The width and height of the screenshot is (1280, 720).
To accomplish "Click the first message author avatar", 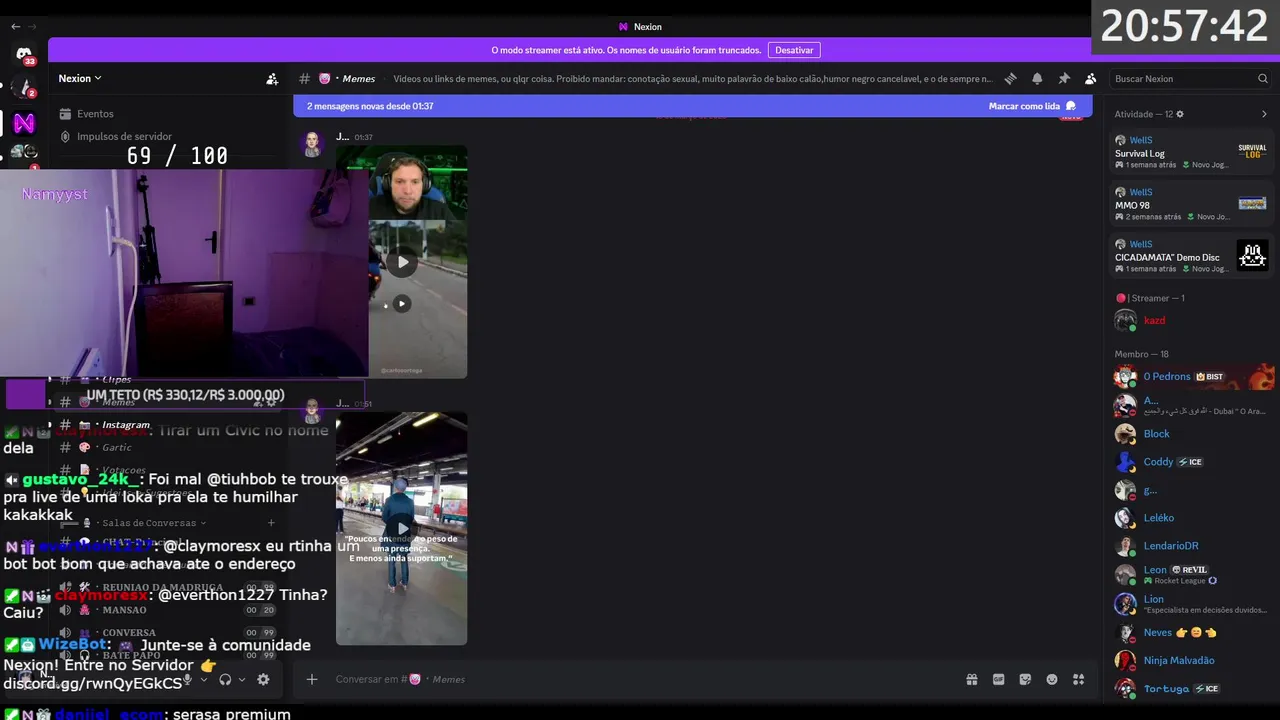I will [x=313, y=144].
